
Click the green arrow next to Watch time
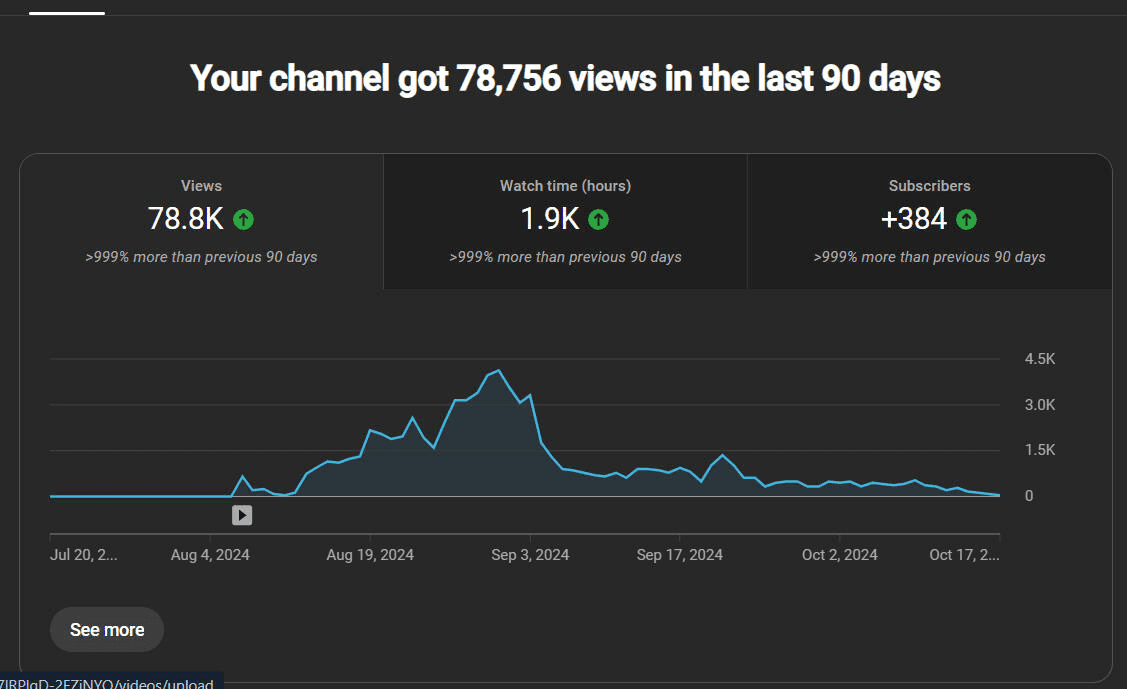point(598,218)
